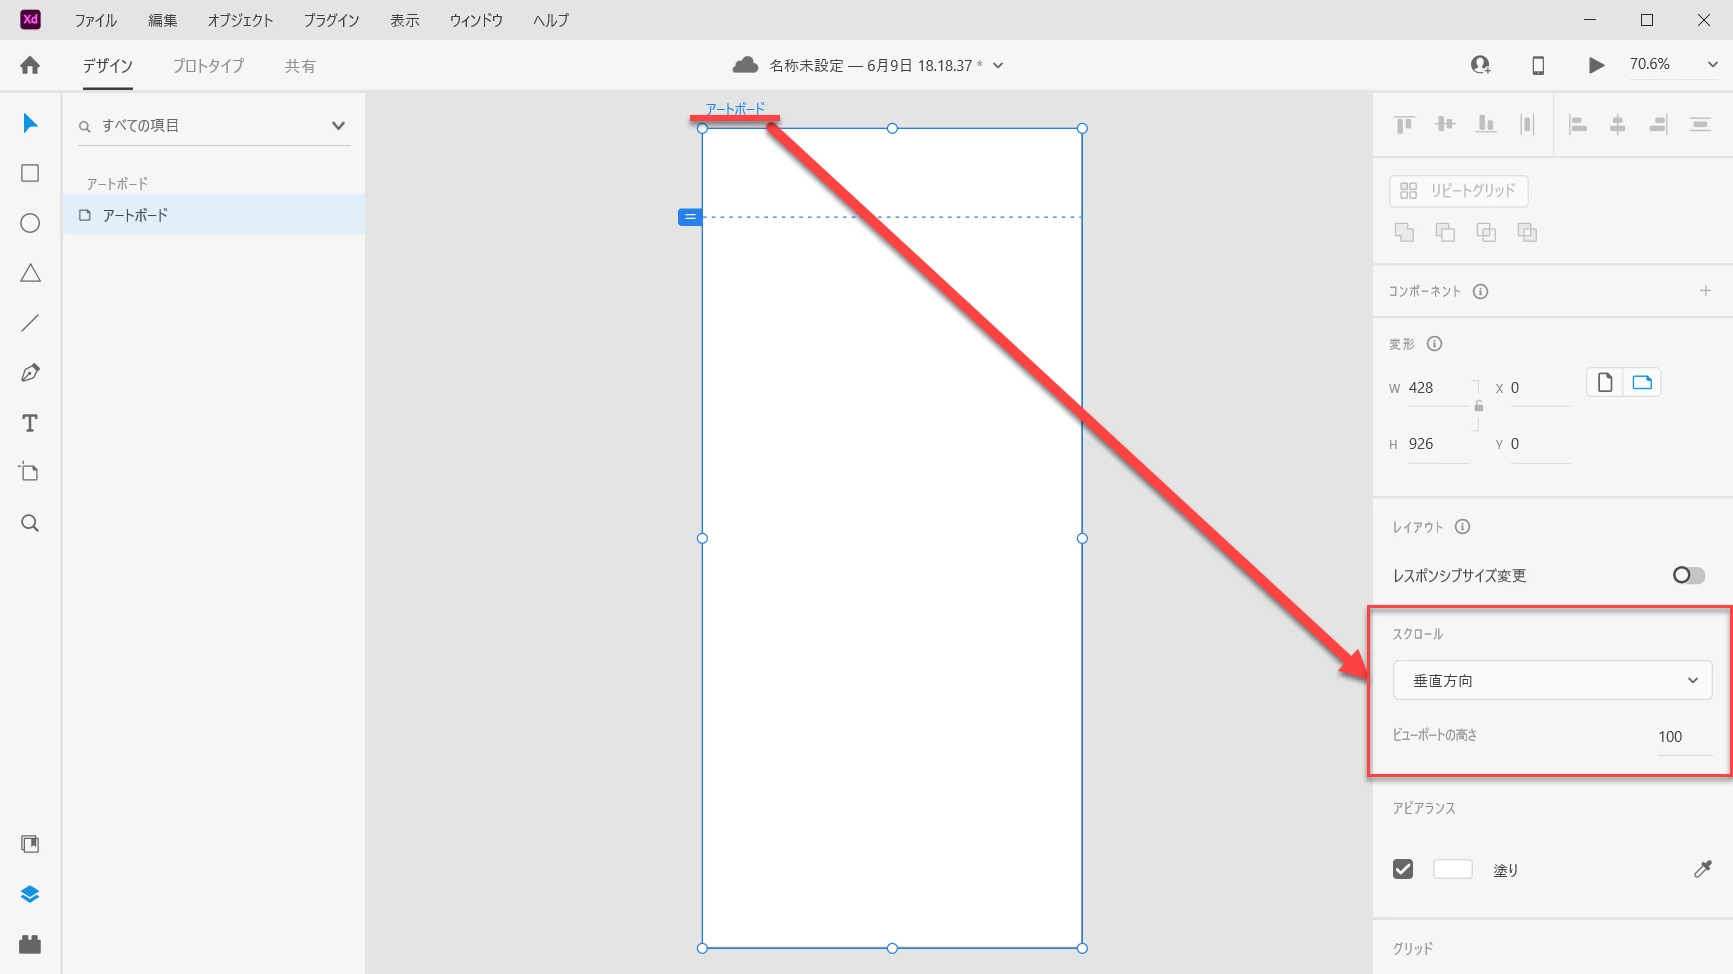Toggle the width-height aspect lock
1733x974 pixels.
1478,405
